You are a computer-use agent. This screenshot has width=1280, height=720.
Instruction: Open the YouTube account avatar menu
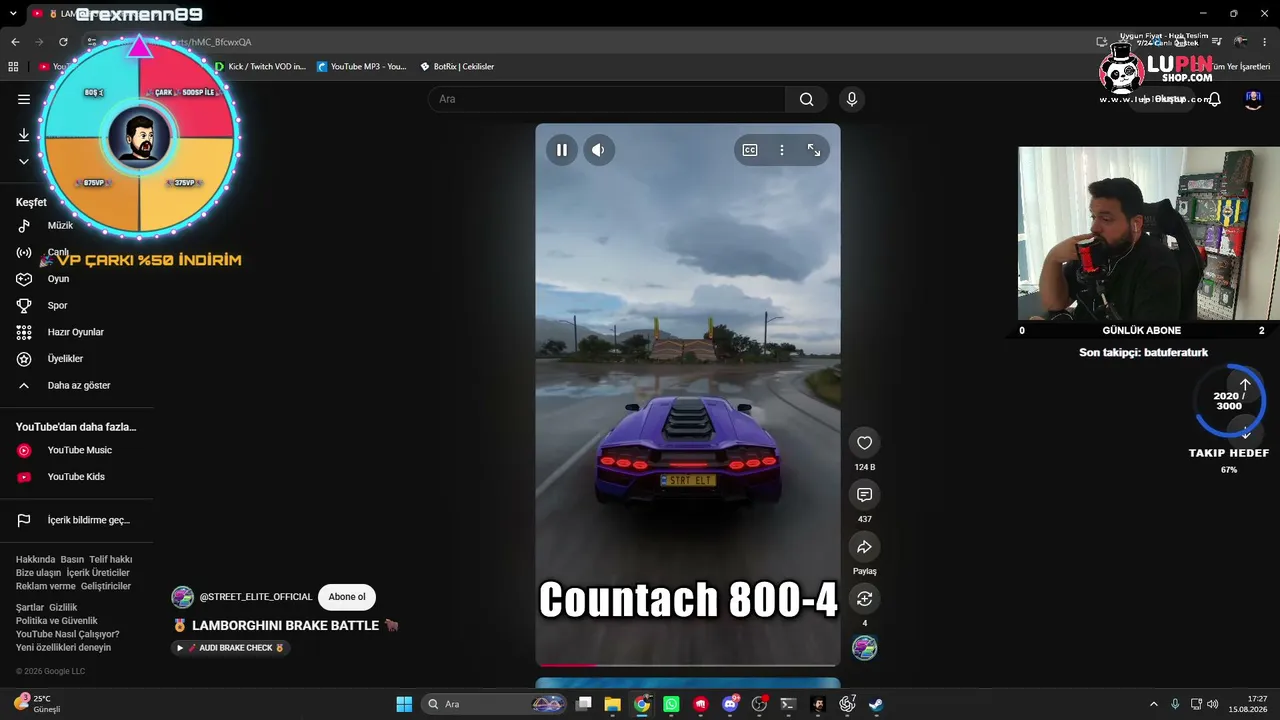(1253, 99)
